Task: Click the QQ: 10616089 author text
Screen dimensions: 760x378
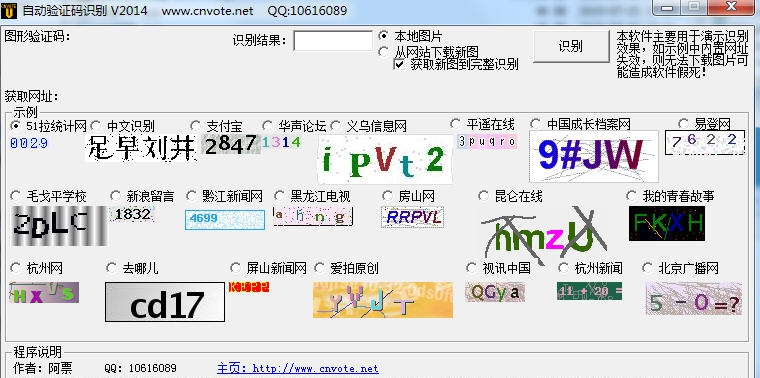Action: click(x=141, y=368)
